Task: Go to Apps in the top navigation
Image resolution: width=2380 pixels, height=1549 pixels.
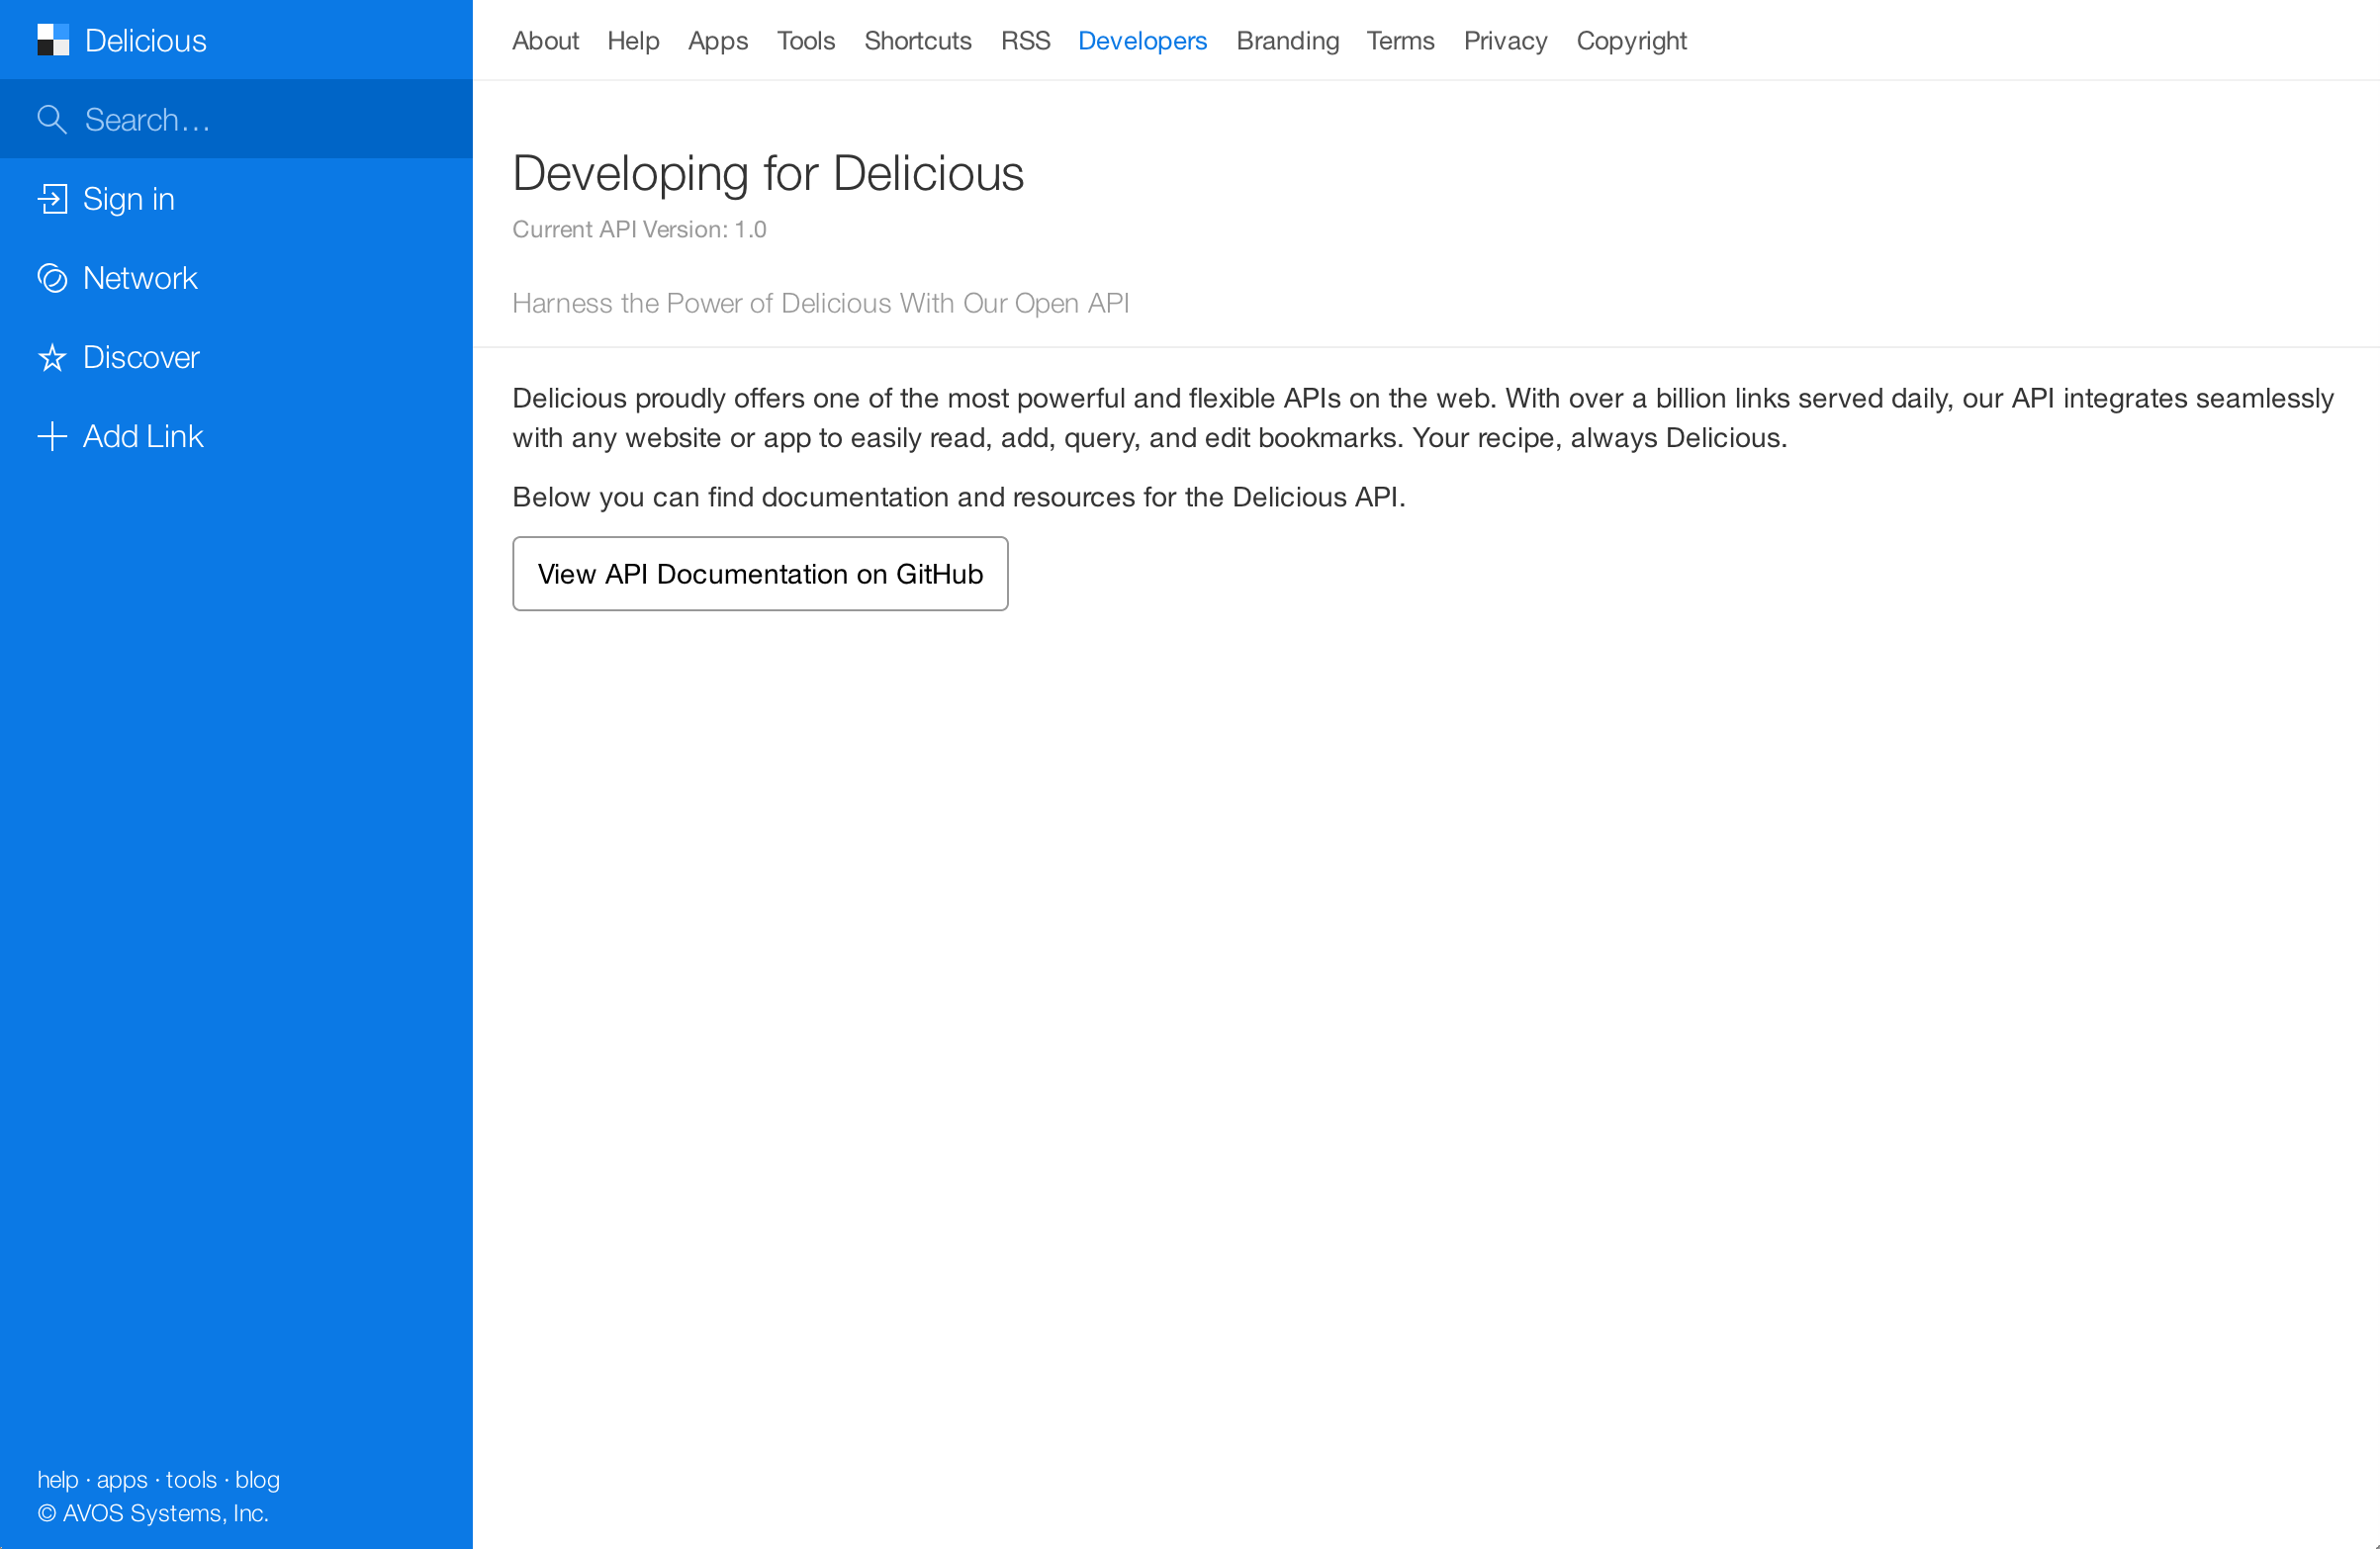Action: pyautogui.click(x=718, y=41)
